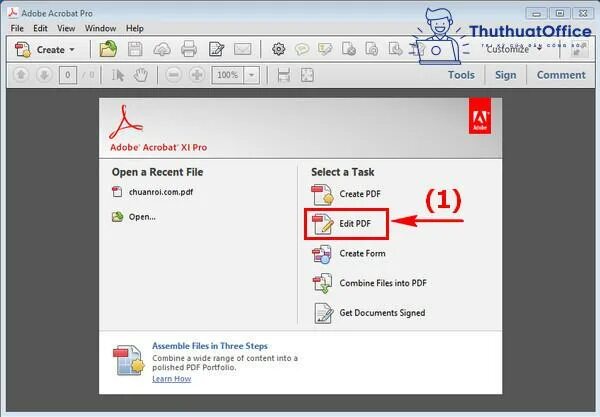
Task: Click the sticky note comment icon
Action: [x=302, y=49]
